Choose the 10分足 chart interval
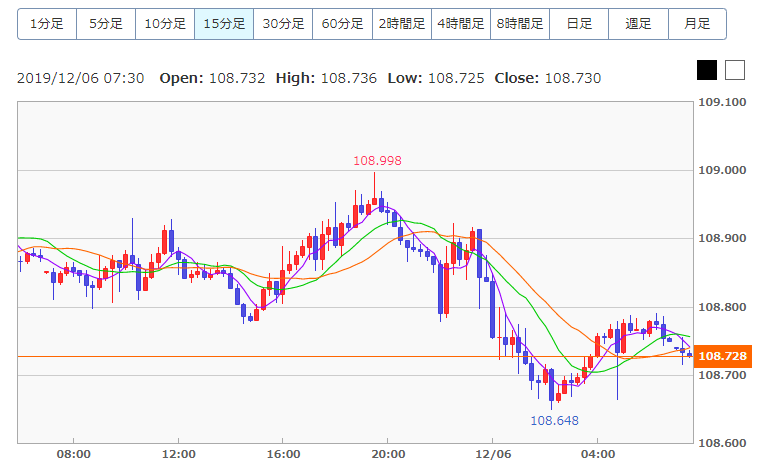The height and width of the screenshot is (470, 764). coord(165,24)
